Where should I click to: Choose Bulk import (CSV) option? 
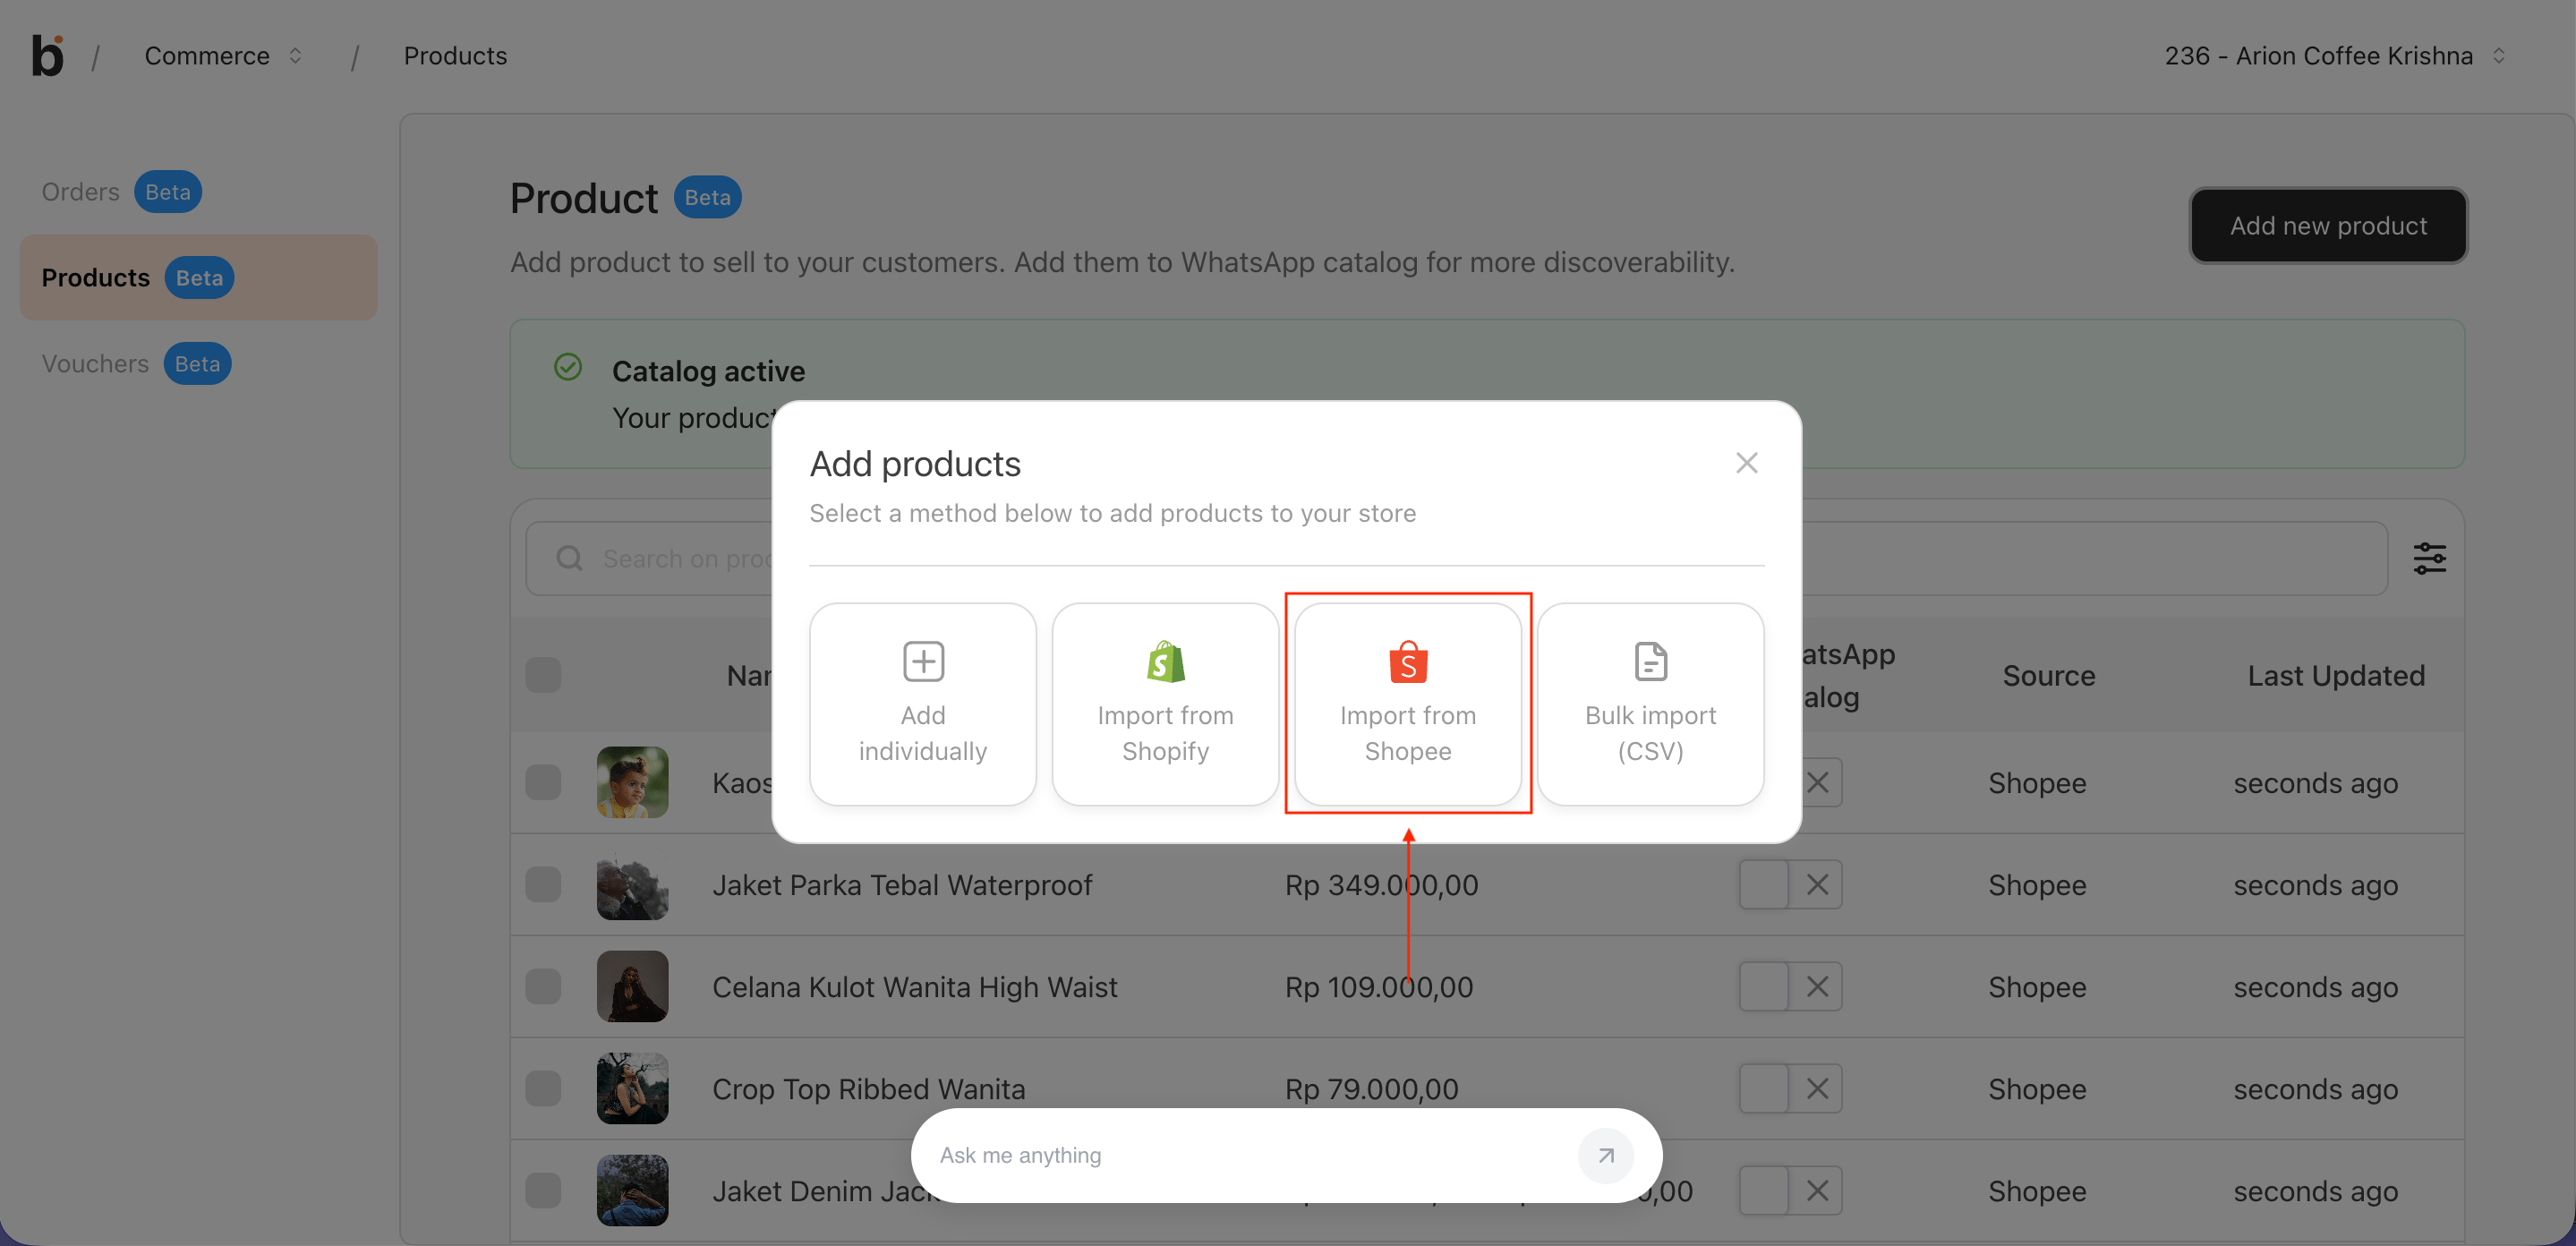click(x=1650, y=704)
